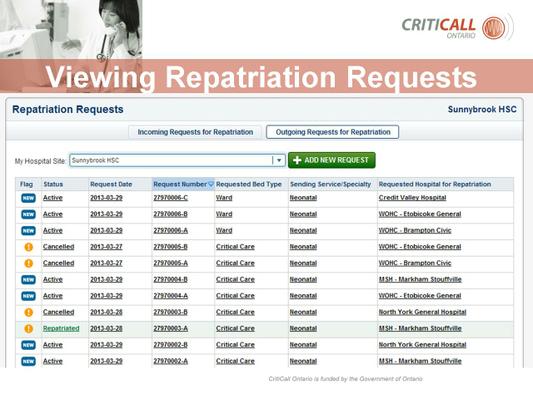Click the Sunnybrook HSC hospital site field
The image size is (533, 399).
(177, 160)
